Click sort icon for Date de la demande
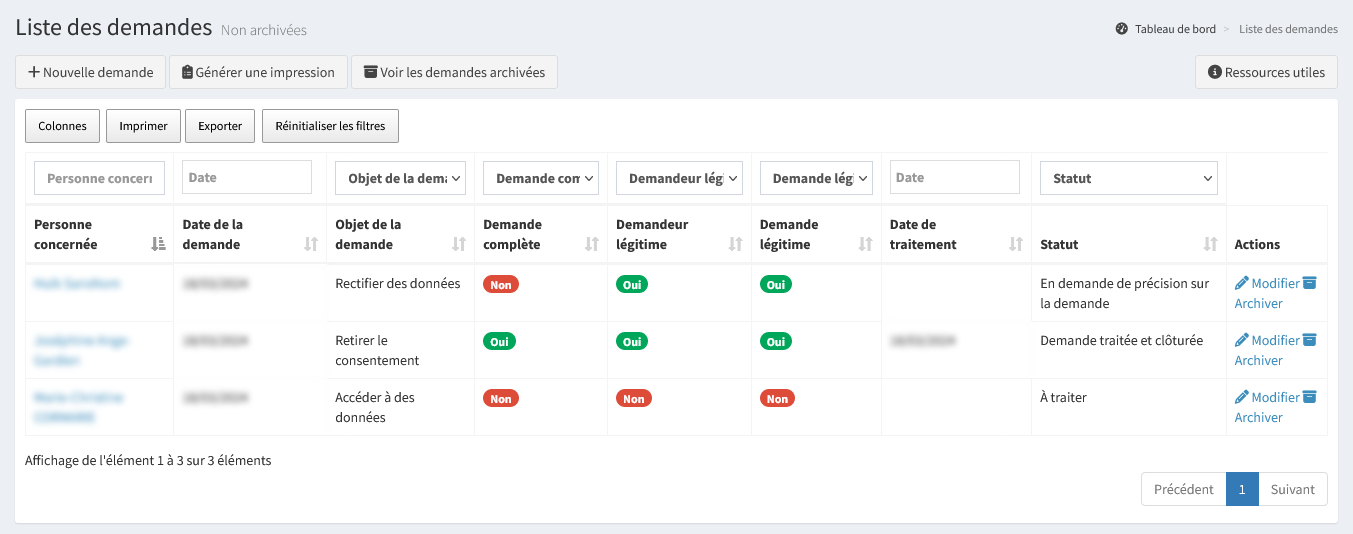1353x534 pixels. 310,244
